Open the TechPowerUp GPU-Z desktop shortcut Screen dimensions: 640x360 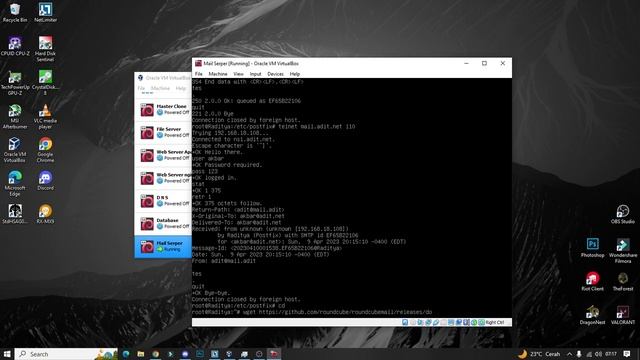[x=15, y=82]
